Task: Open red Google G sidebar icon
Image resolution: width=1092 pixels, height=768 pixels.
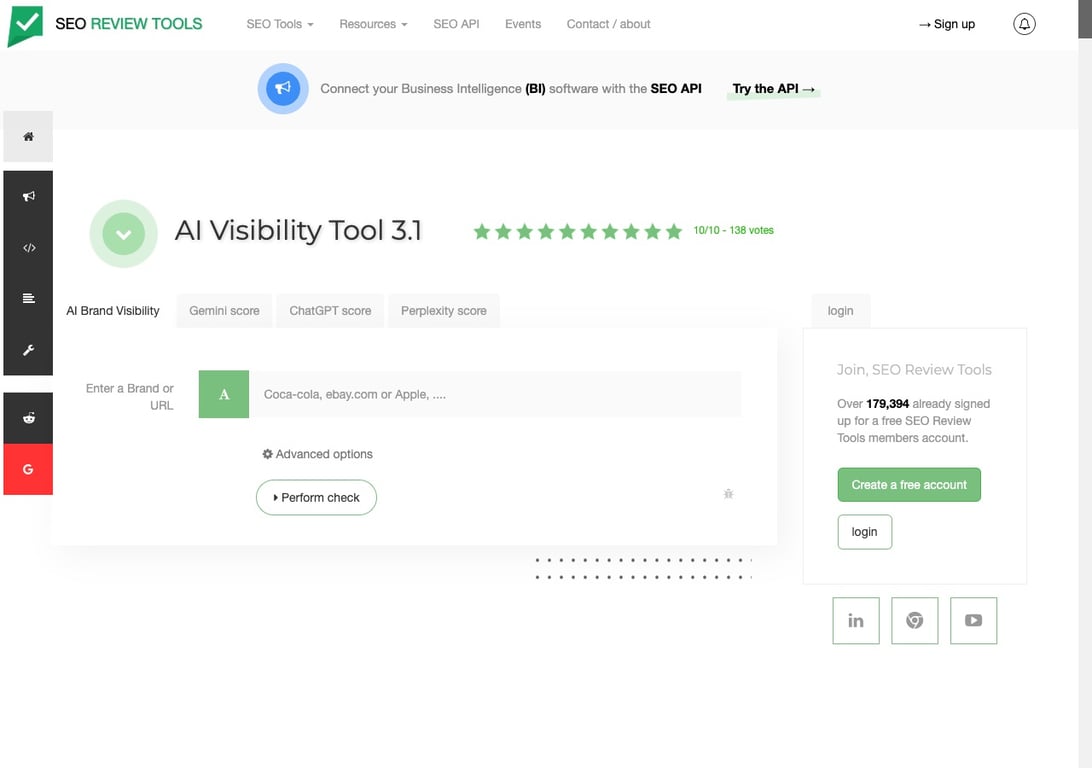Action: (x=28, y=469)
